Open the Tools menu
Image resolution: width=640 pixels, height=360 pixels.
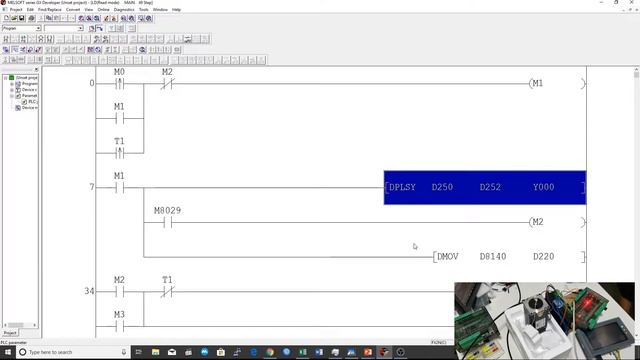144,9
